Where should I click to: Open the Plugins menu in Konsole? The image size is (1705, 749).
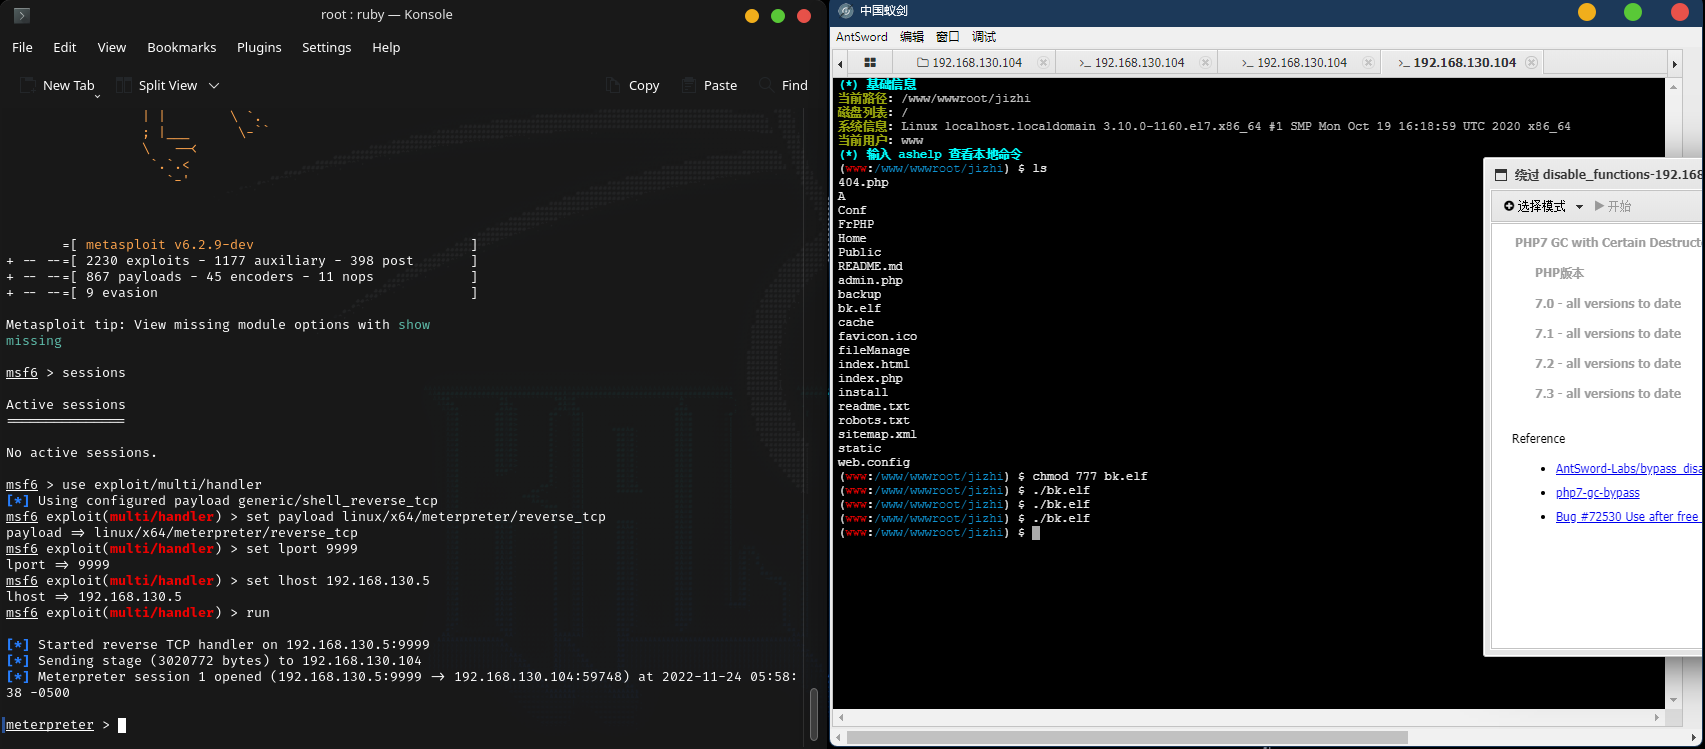(259, 47)
